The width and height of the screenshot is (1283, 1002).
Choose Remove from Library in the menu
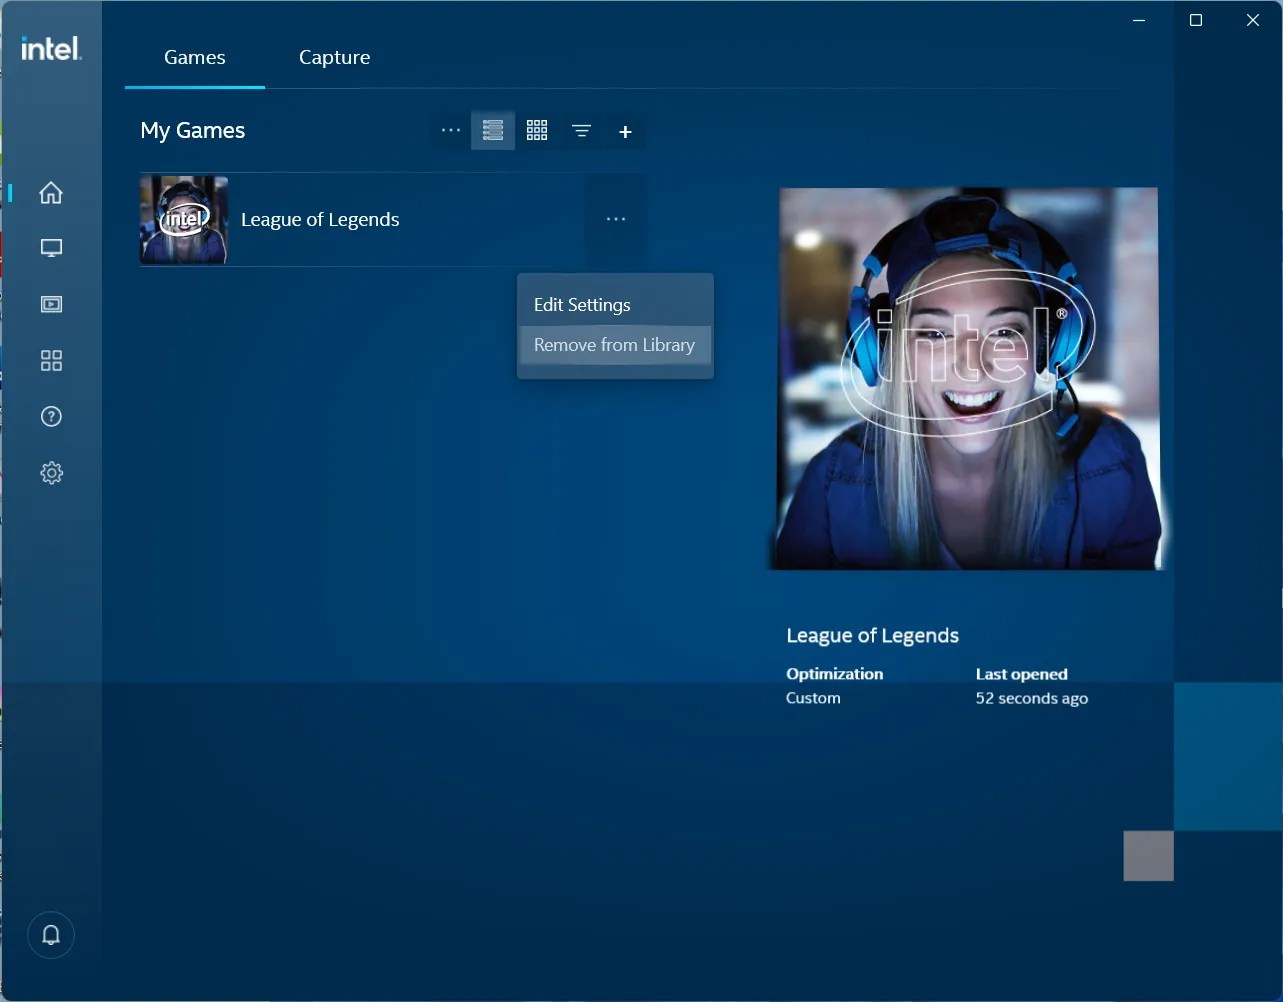click(x=614, y=344)
